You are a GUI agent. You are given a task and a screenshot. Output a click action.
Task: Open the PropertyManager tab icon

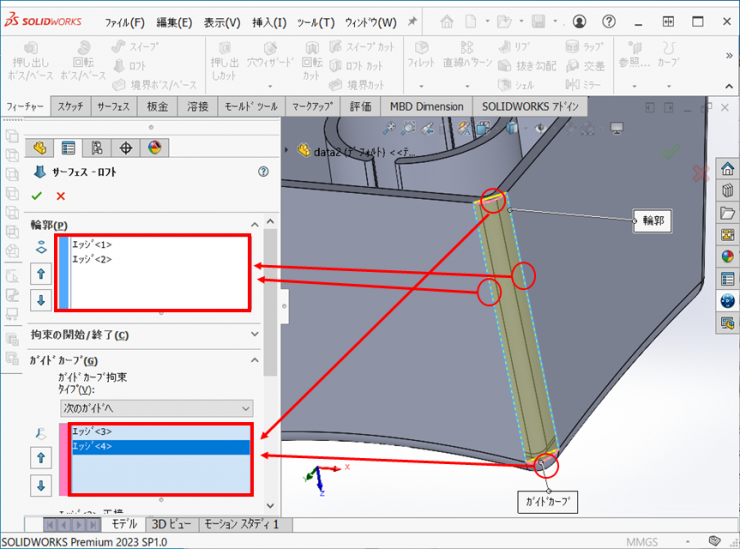click(x=69, y=148)
